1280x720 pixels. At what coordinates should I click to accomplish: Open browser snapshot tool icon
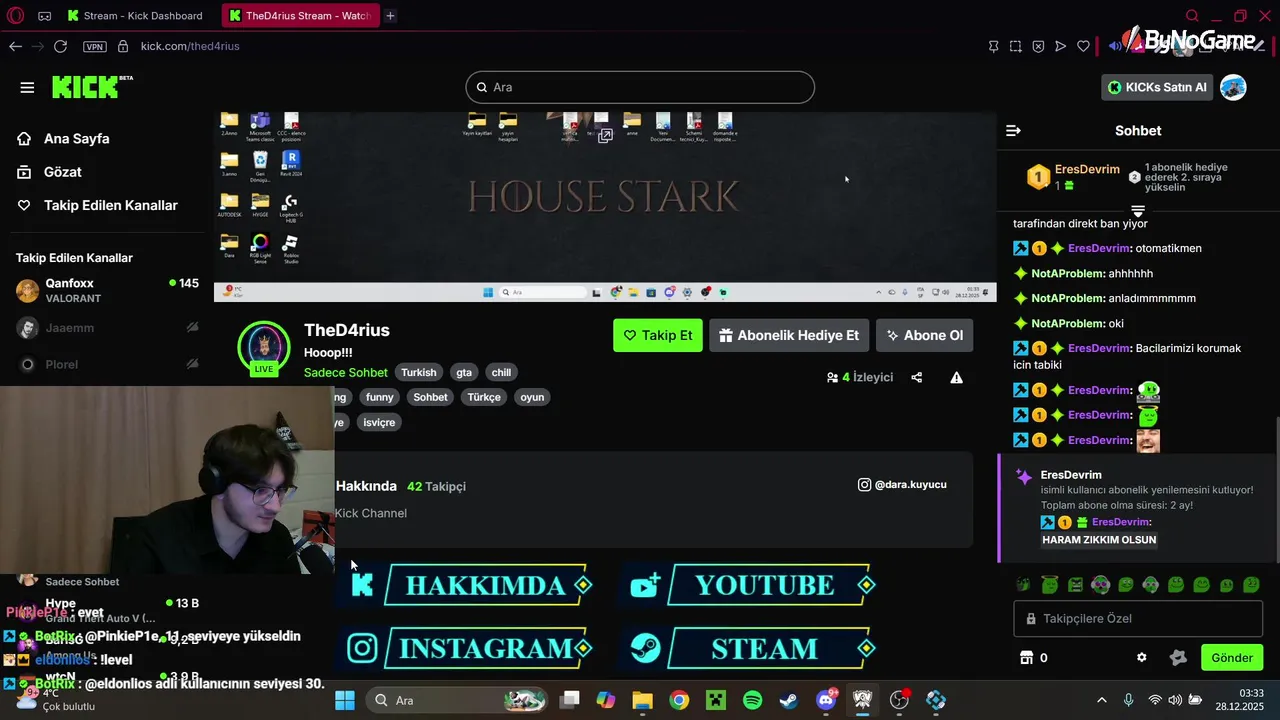pos(1015,46)
